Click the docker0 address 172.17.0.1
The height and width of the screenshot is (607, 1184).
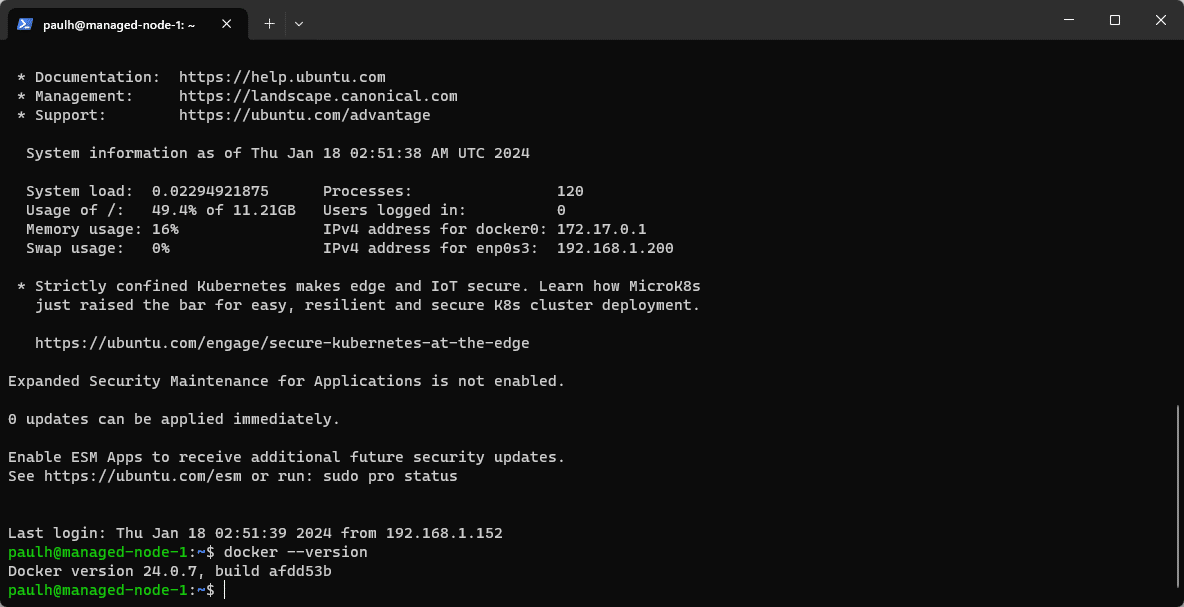point(601,229)
